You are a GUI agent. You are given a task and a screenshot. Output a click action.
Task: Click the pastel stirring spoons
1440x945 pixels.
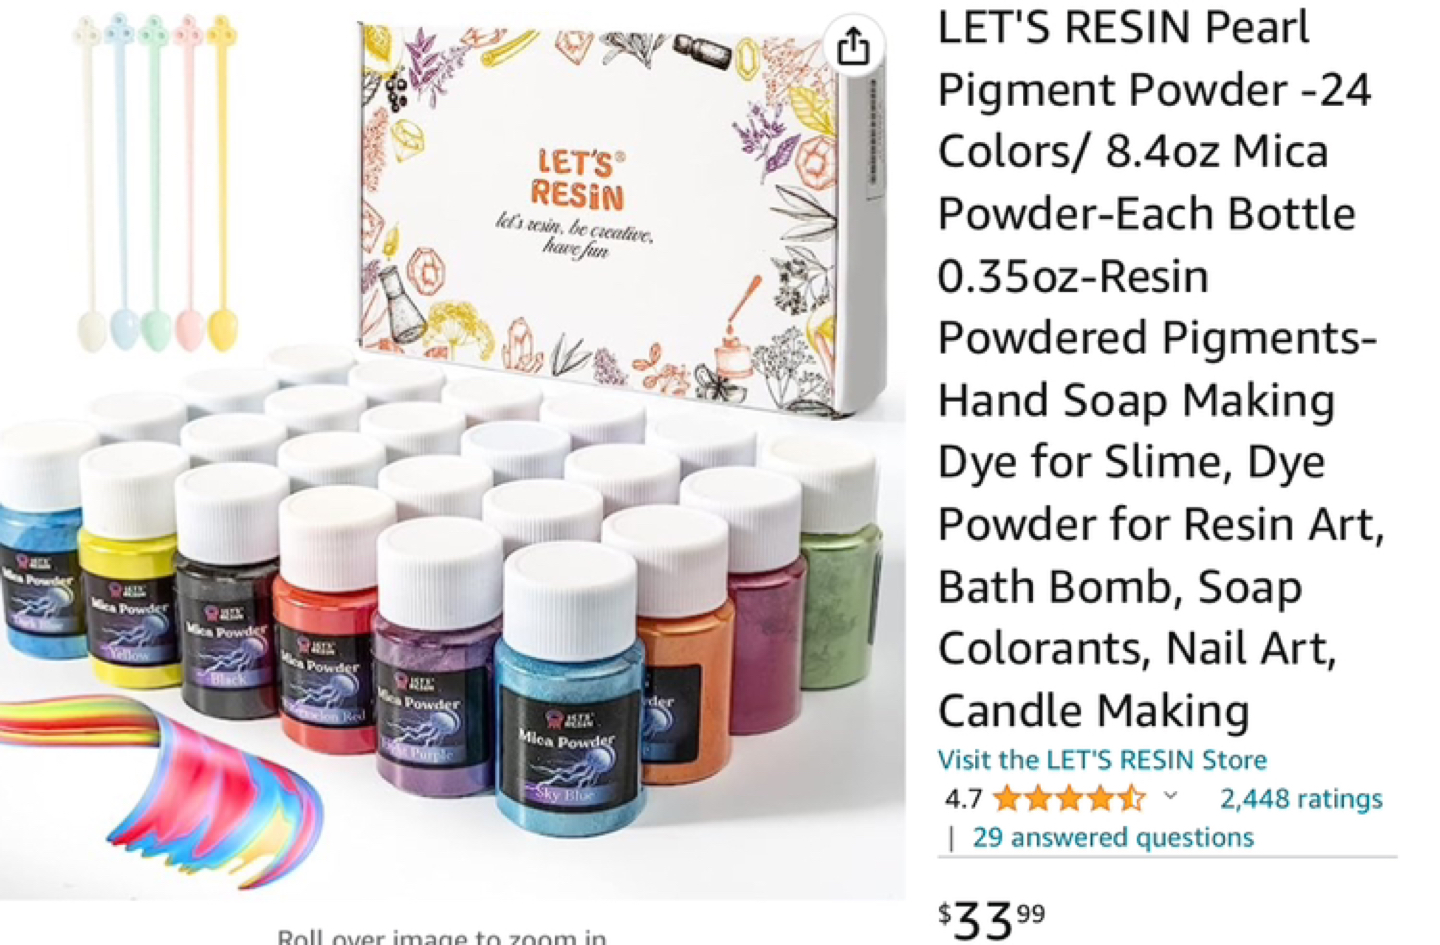point(156,183)
